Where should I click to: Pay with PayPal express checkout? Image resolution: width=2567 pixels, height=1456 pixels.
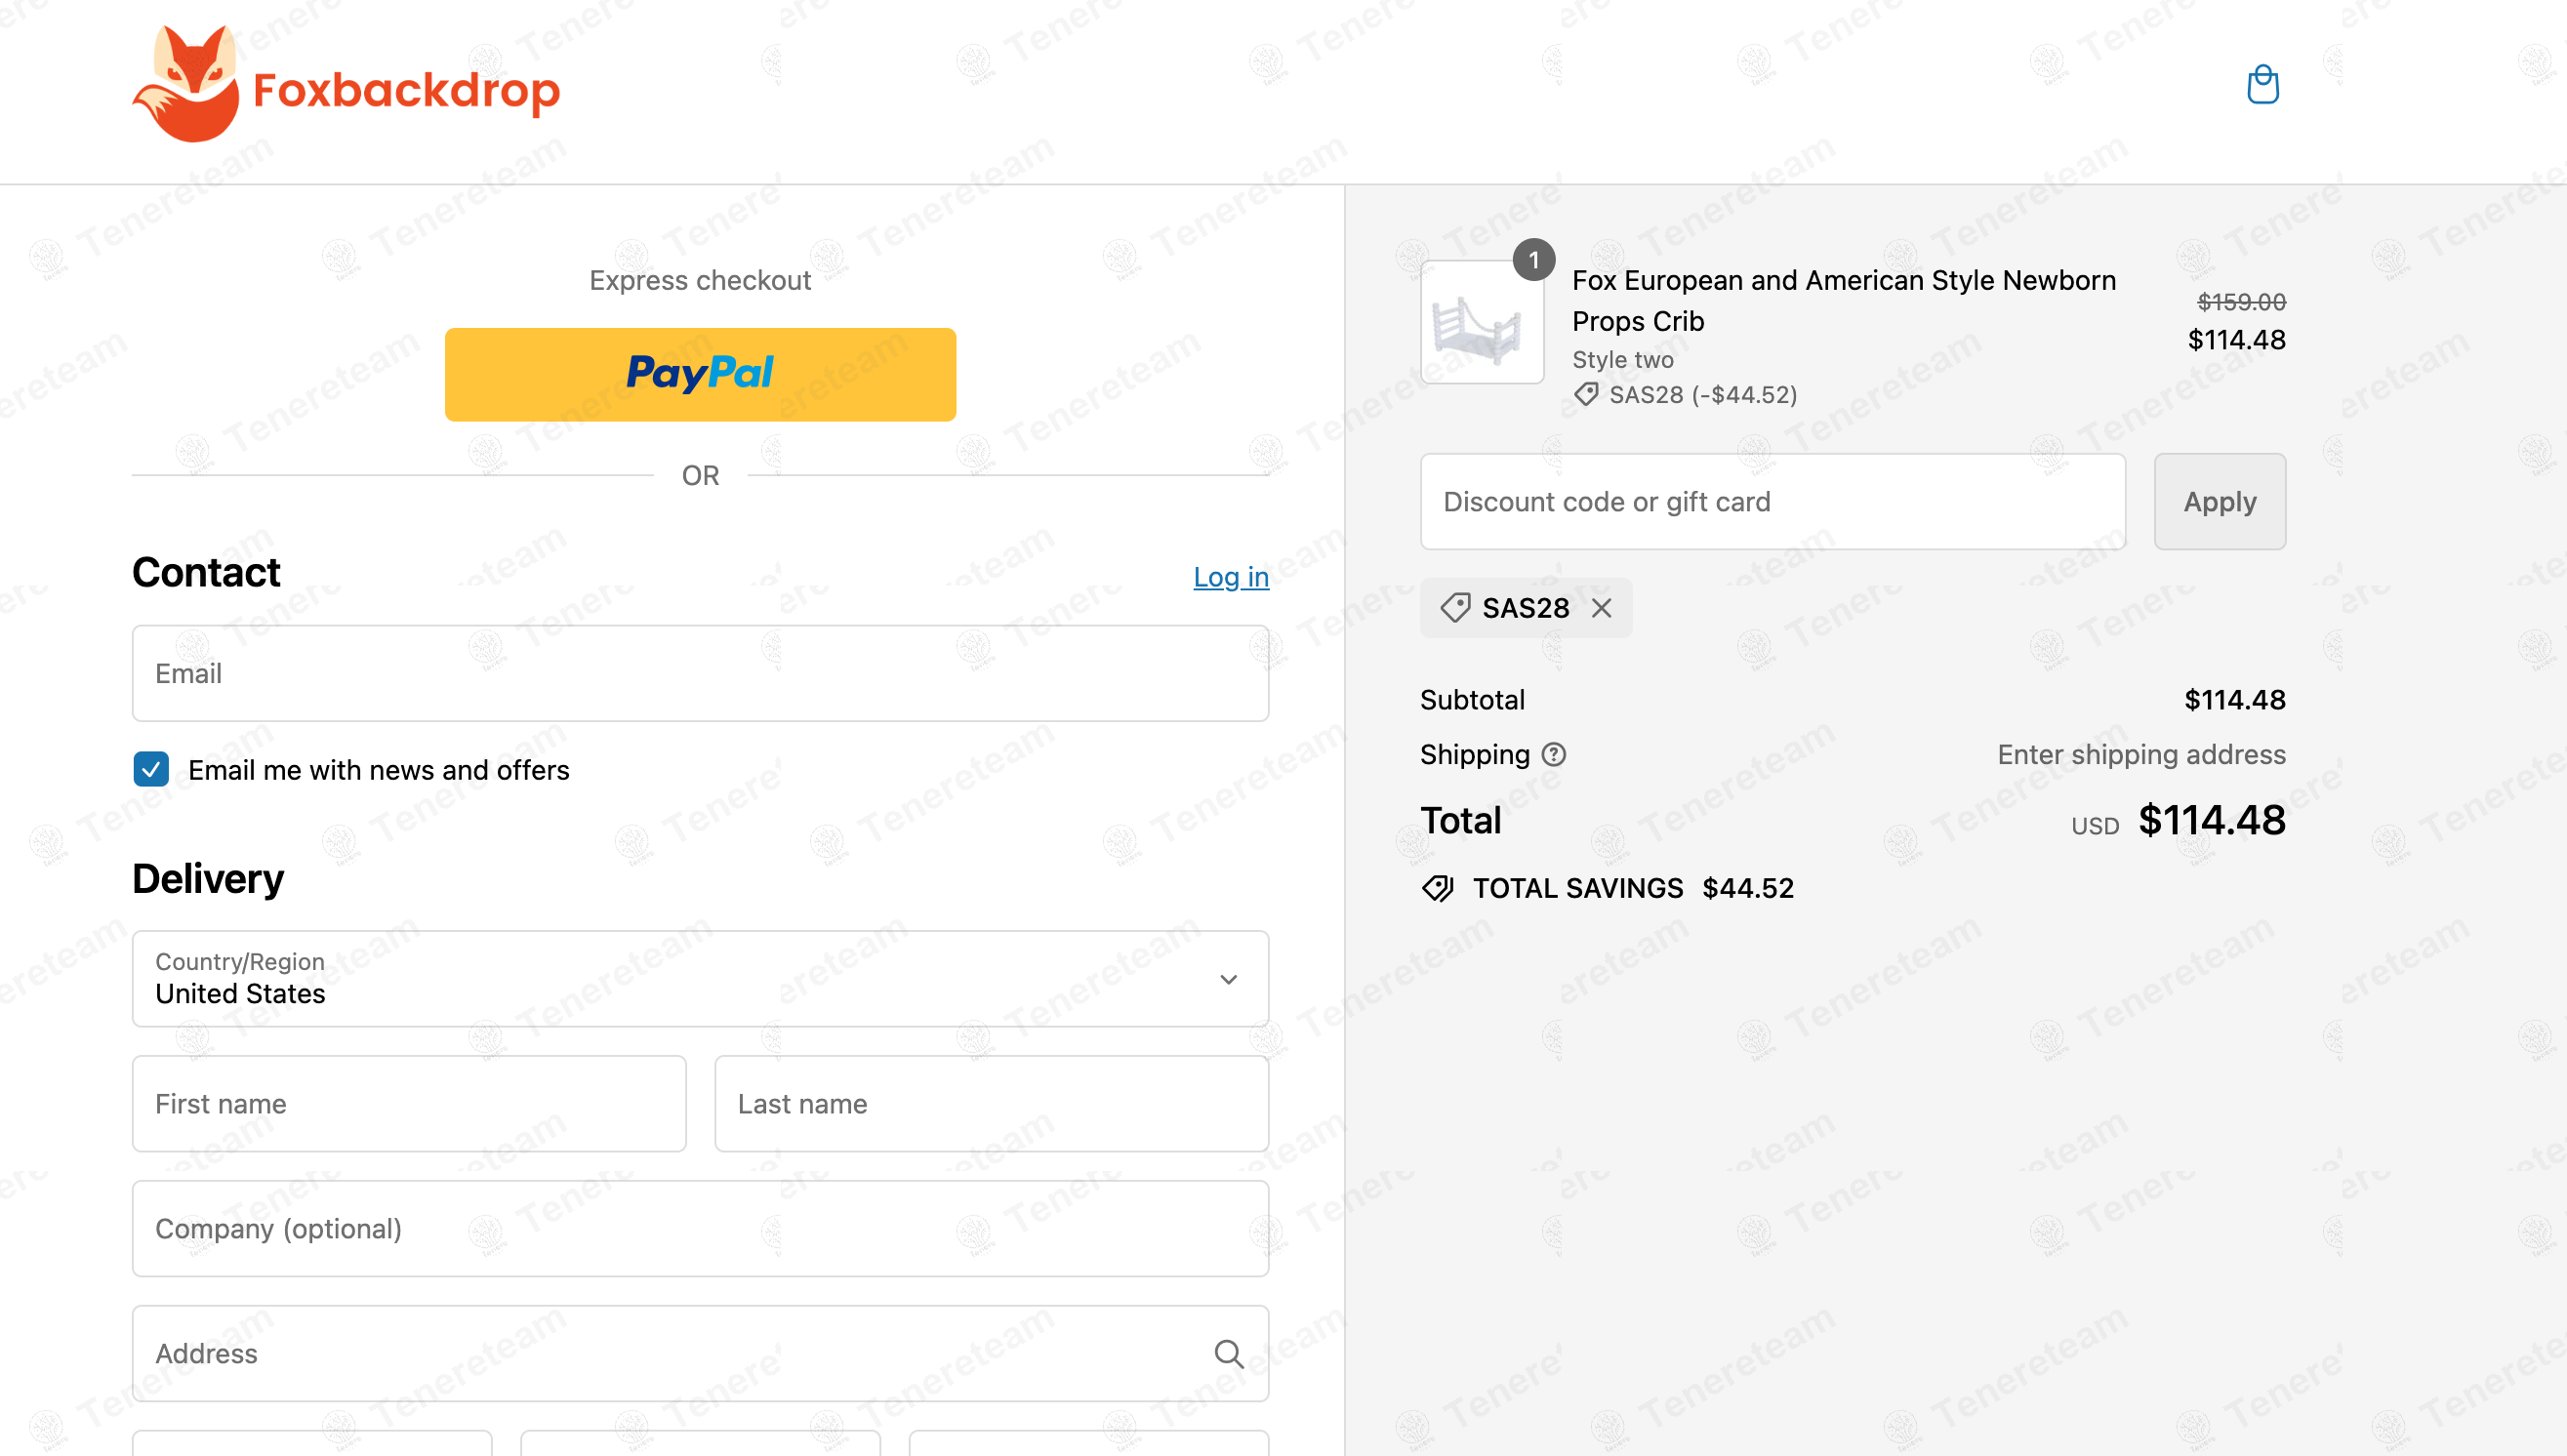click(700, 374)
